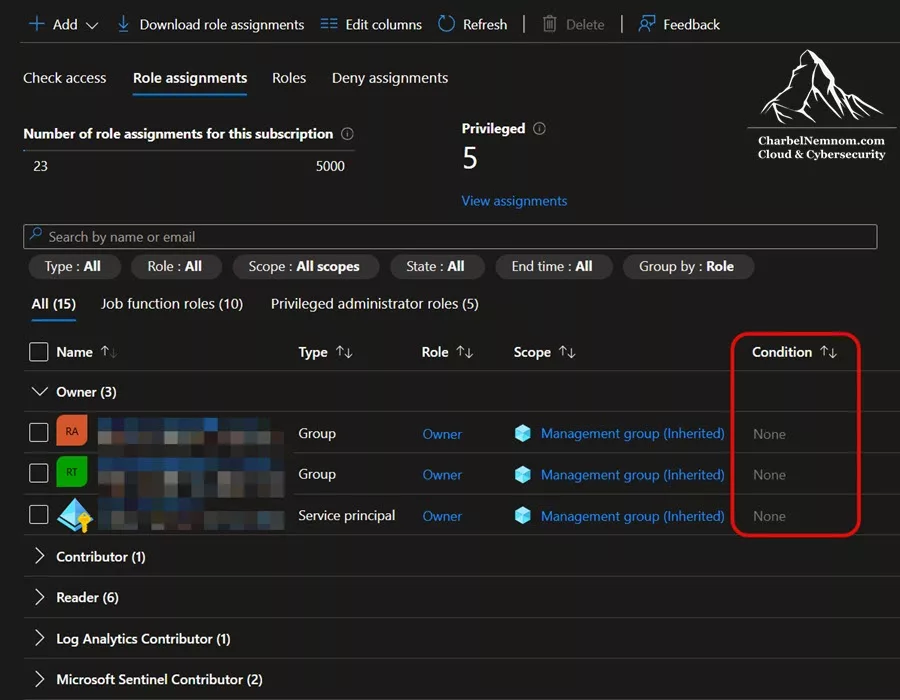Click the Delete label

pyautogui.click(x=585, y=25)
